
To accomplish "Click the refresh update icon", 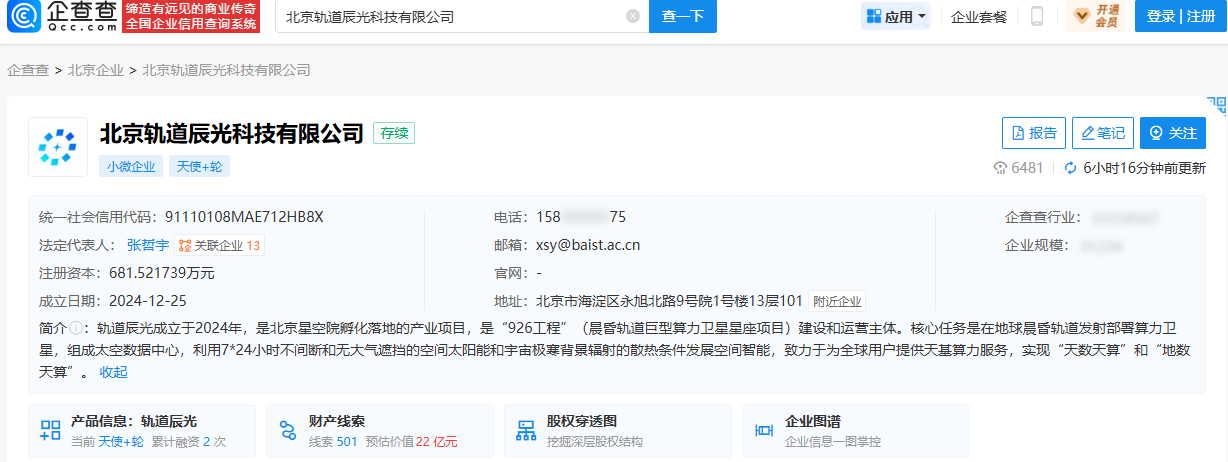I will (1070, 168).
